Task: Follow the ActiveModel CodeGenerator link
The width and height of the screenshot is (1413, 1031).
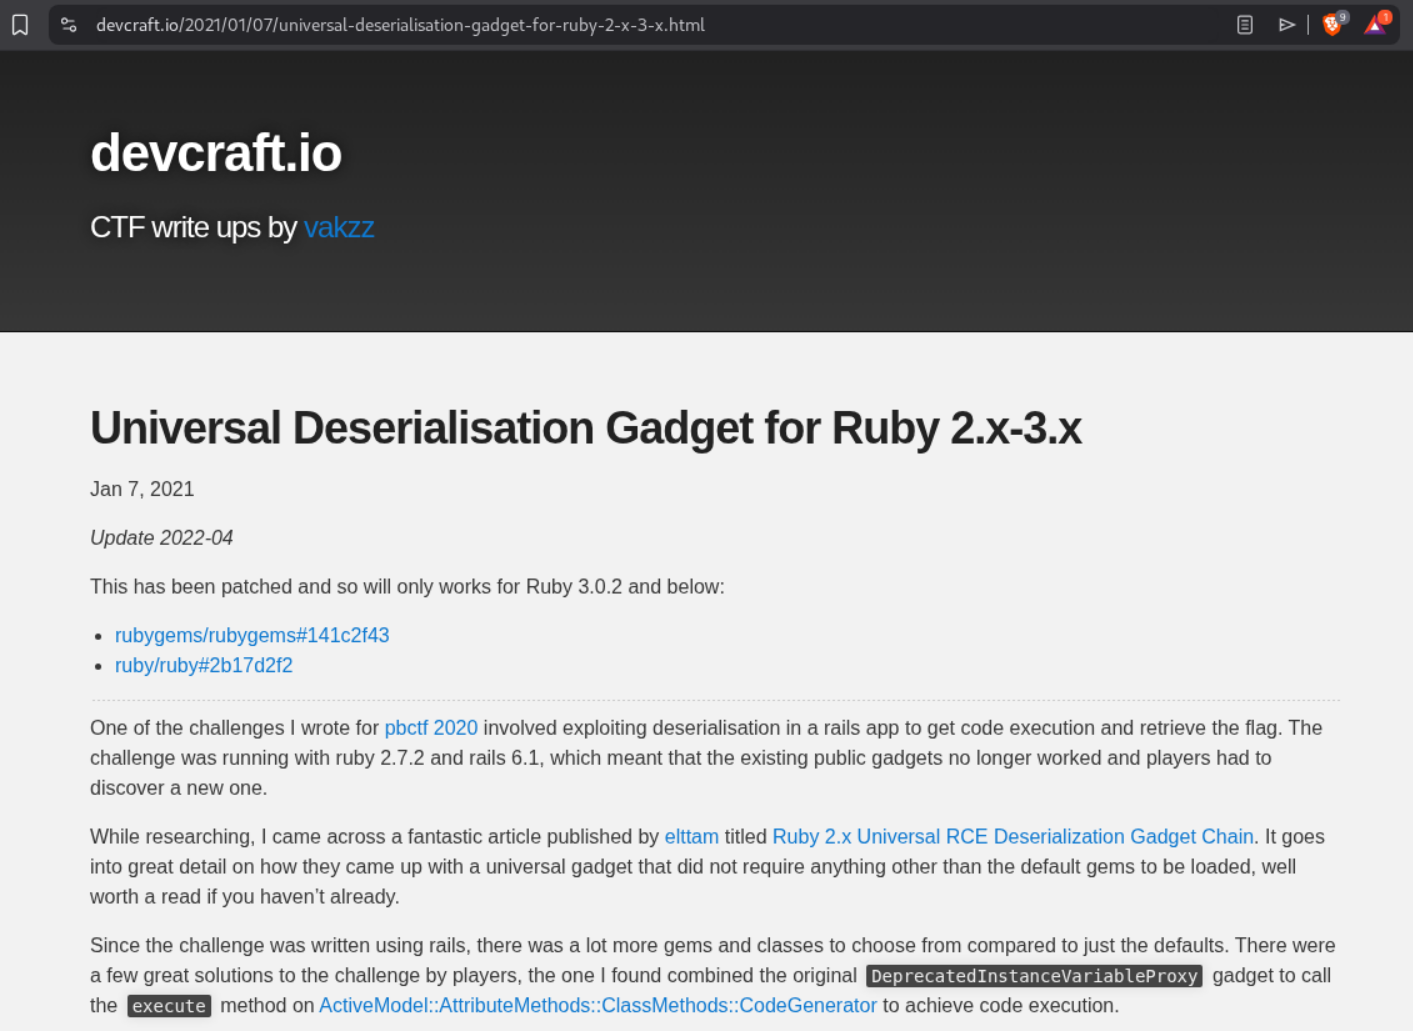Action: pyautogui.click(x=598, y=1005)
